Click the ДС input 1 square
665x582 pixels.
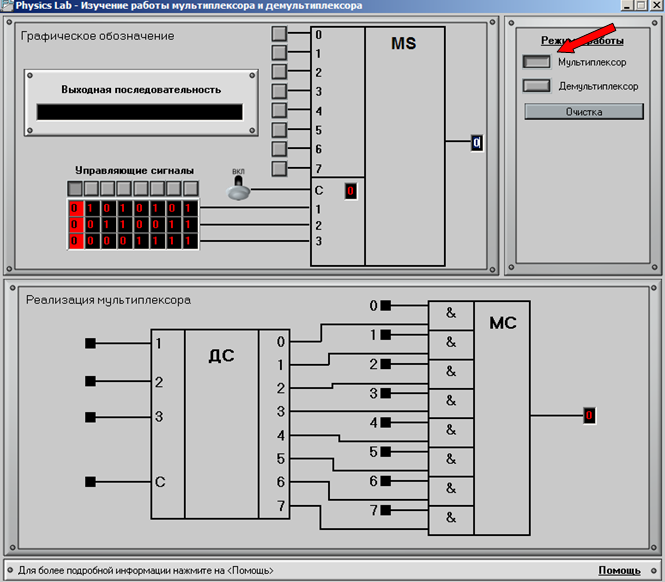coord(90,343)
